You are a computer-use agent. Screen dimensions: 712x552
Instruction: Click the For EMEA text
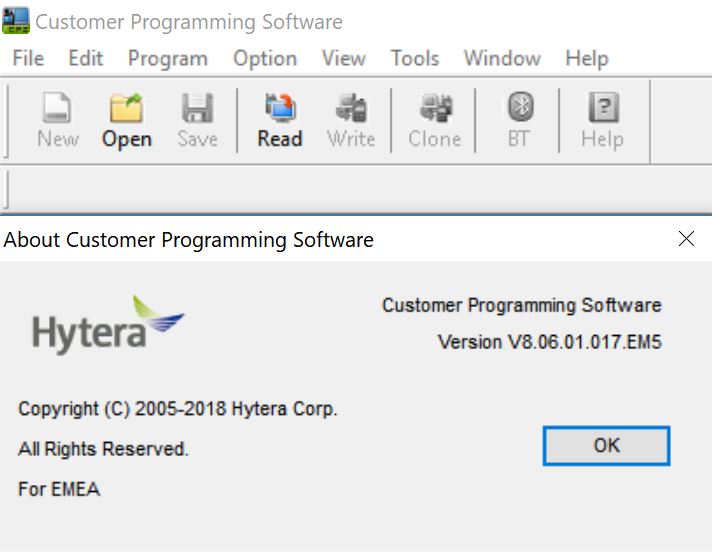(x=59, y=489)
